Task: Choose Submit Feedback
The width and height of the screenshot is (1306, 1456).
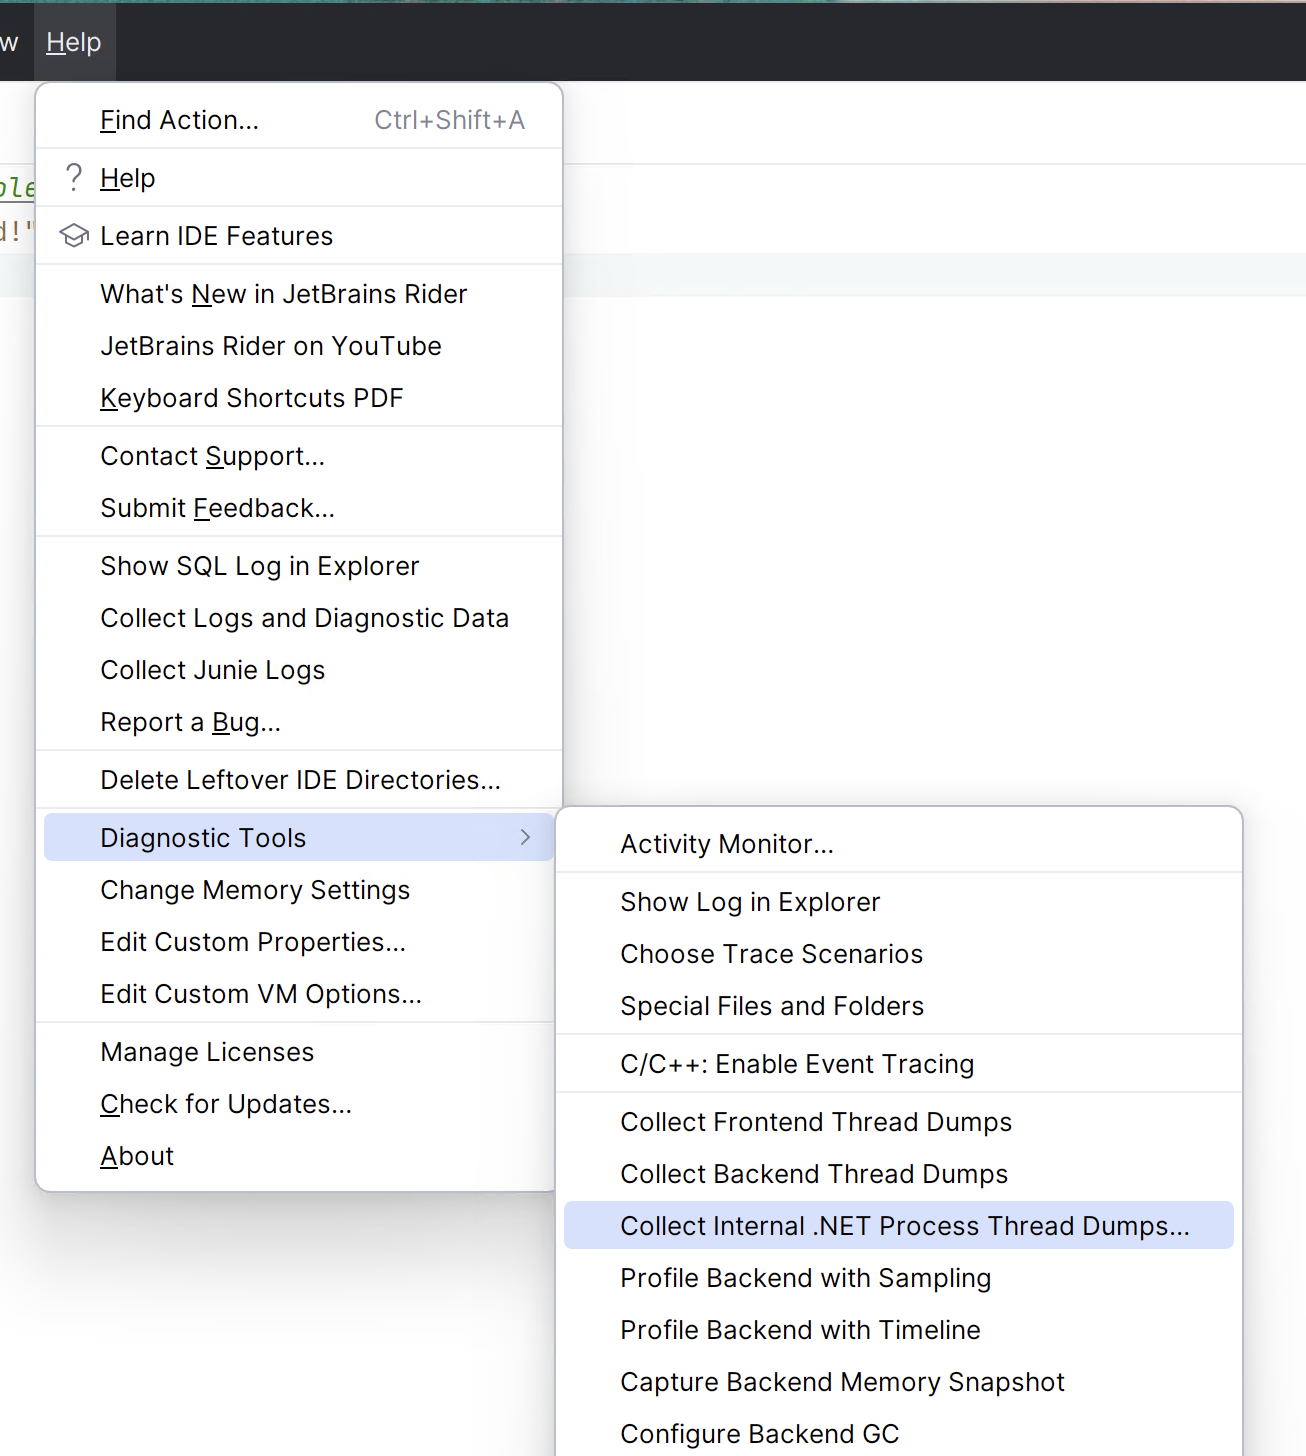Action: pos(217,507)
